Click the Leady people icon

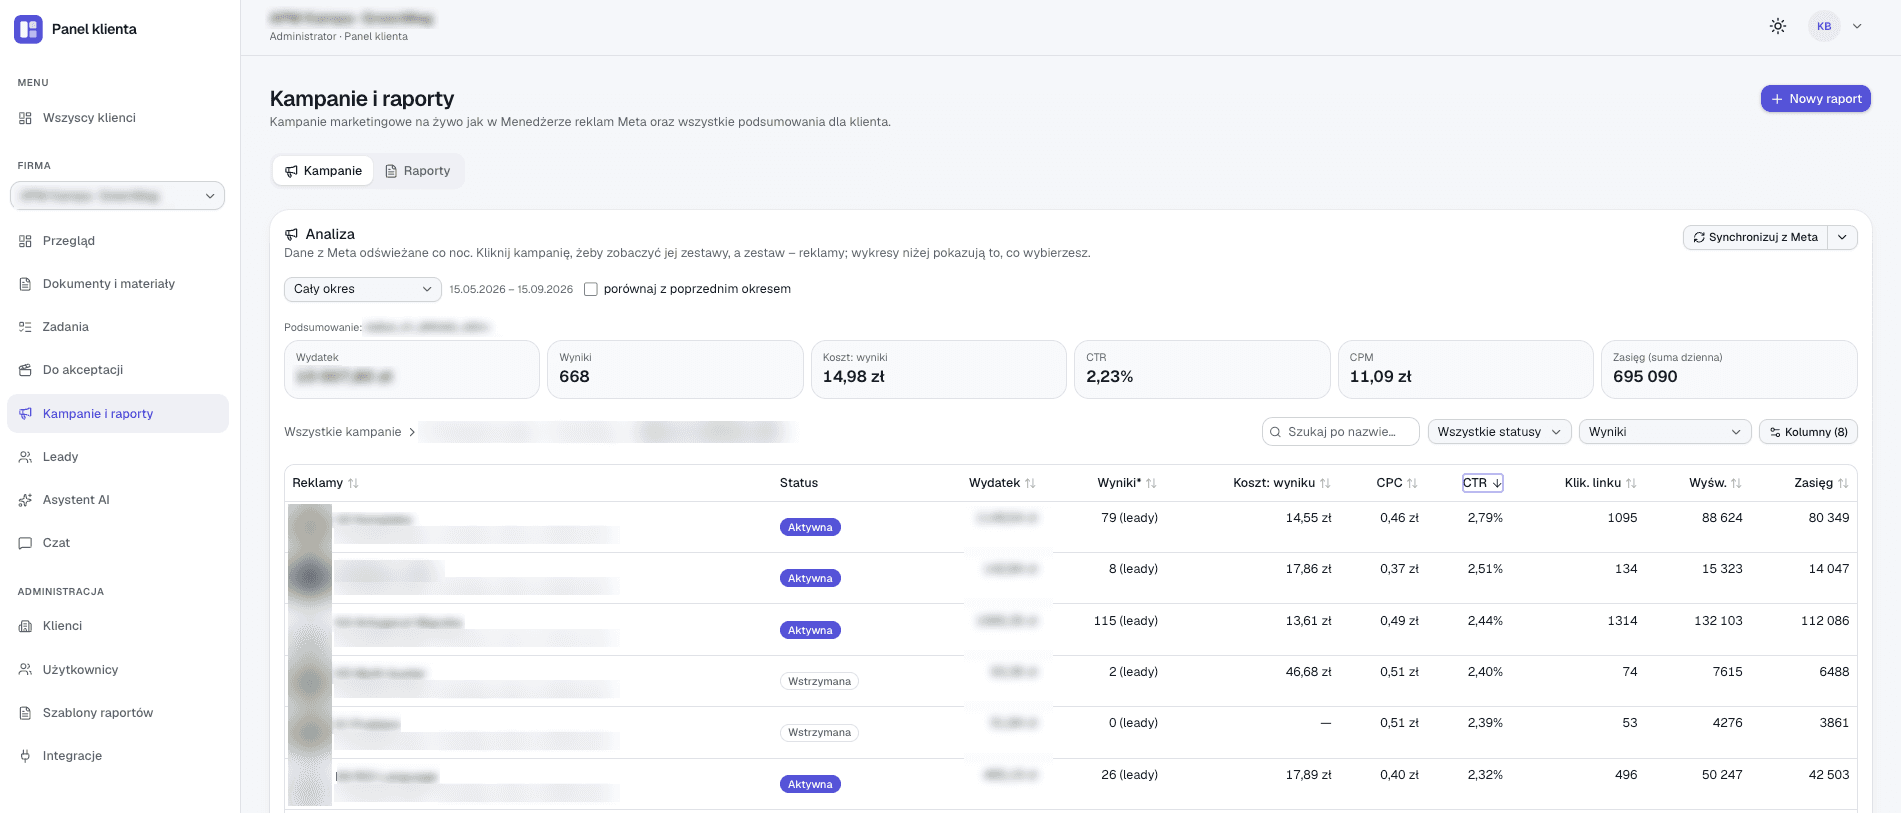click(x=25, y=457)
